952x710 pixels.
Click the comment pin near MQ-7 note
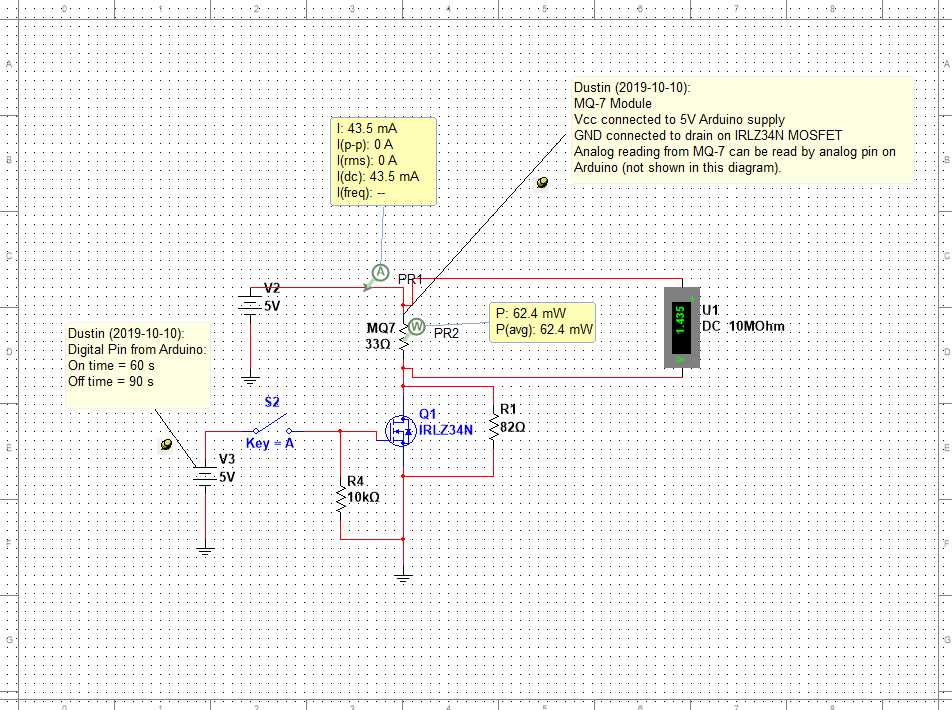(542, 182)
